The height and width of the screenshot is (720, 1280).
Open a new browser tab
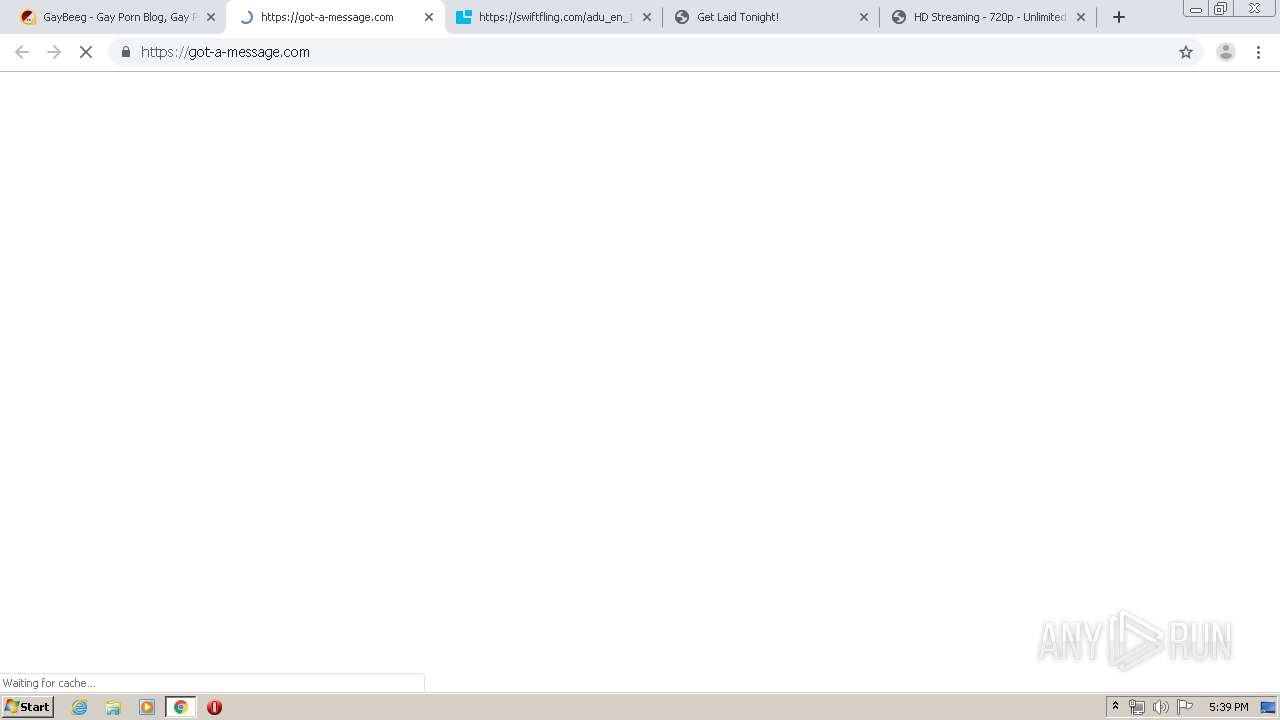tap(1119, 17)
